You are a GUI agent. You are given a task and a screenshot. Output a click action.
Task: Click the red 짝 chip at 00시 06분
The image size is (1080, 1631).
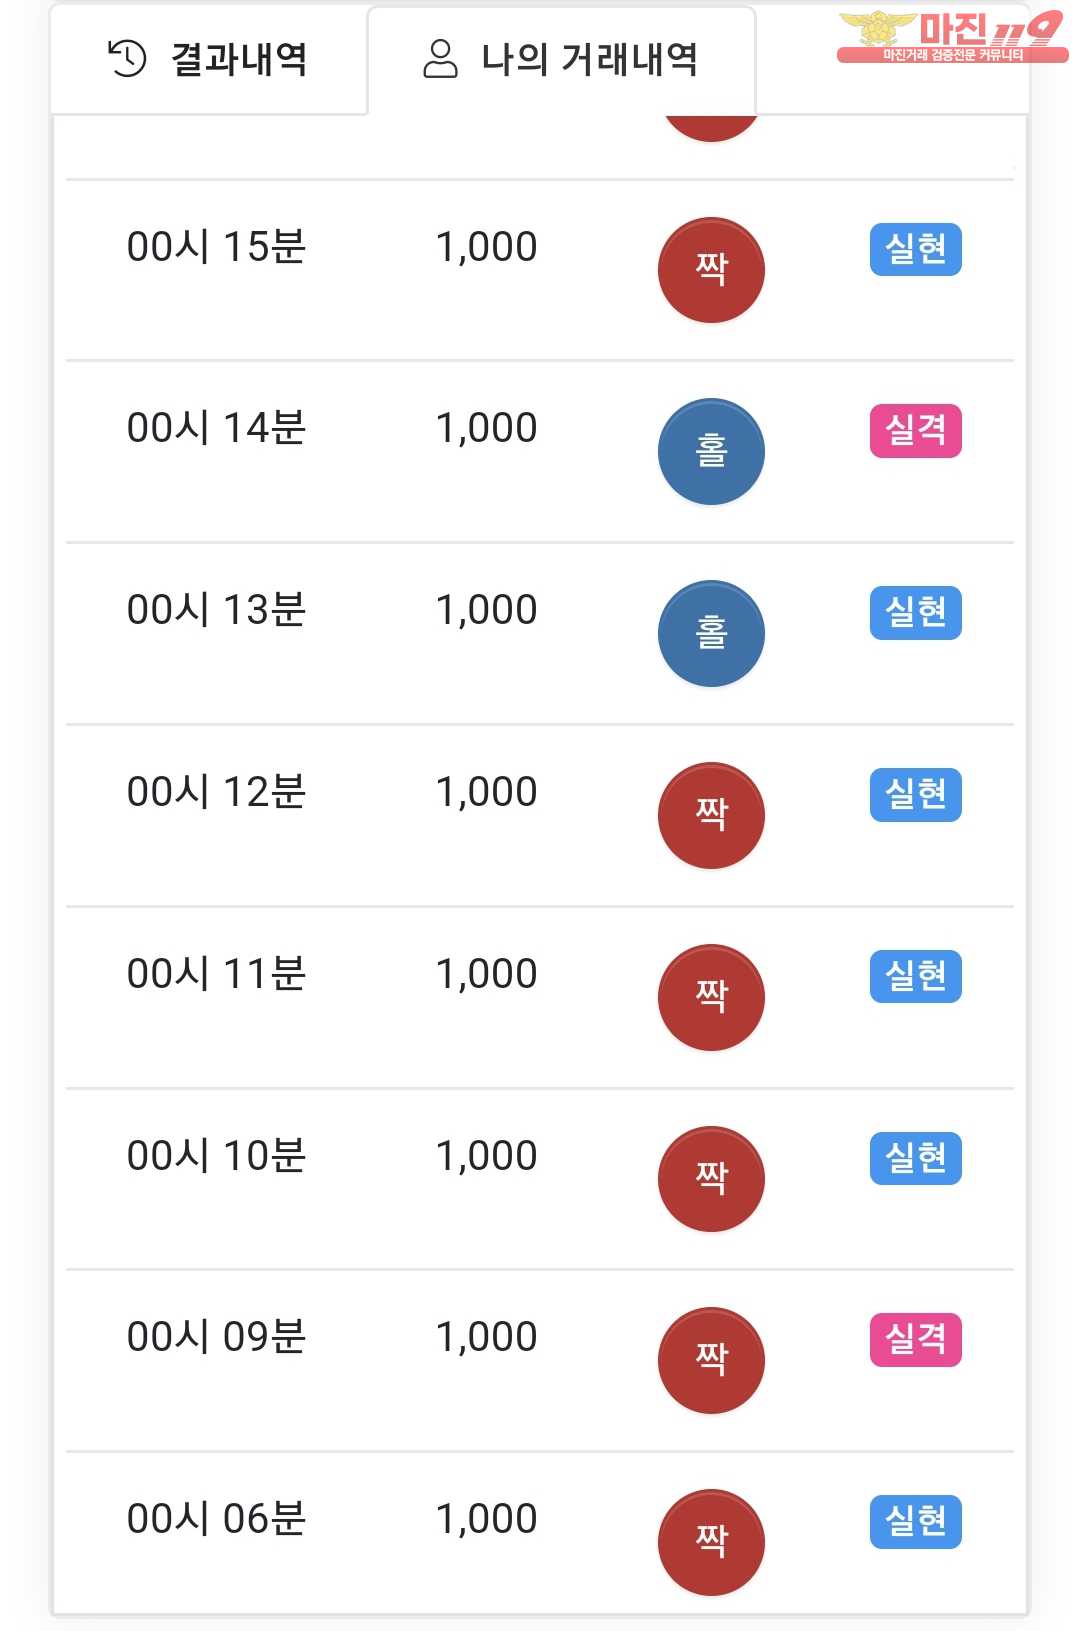coord(711,1542)
